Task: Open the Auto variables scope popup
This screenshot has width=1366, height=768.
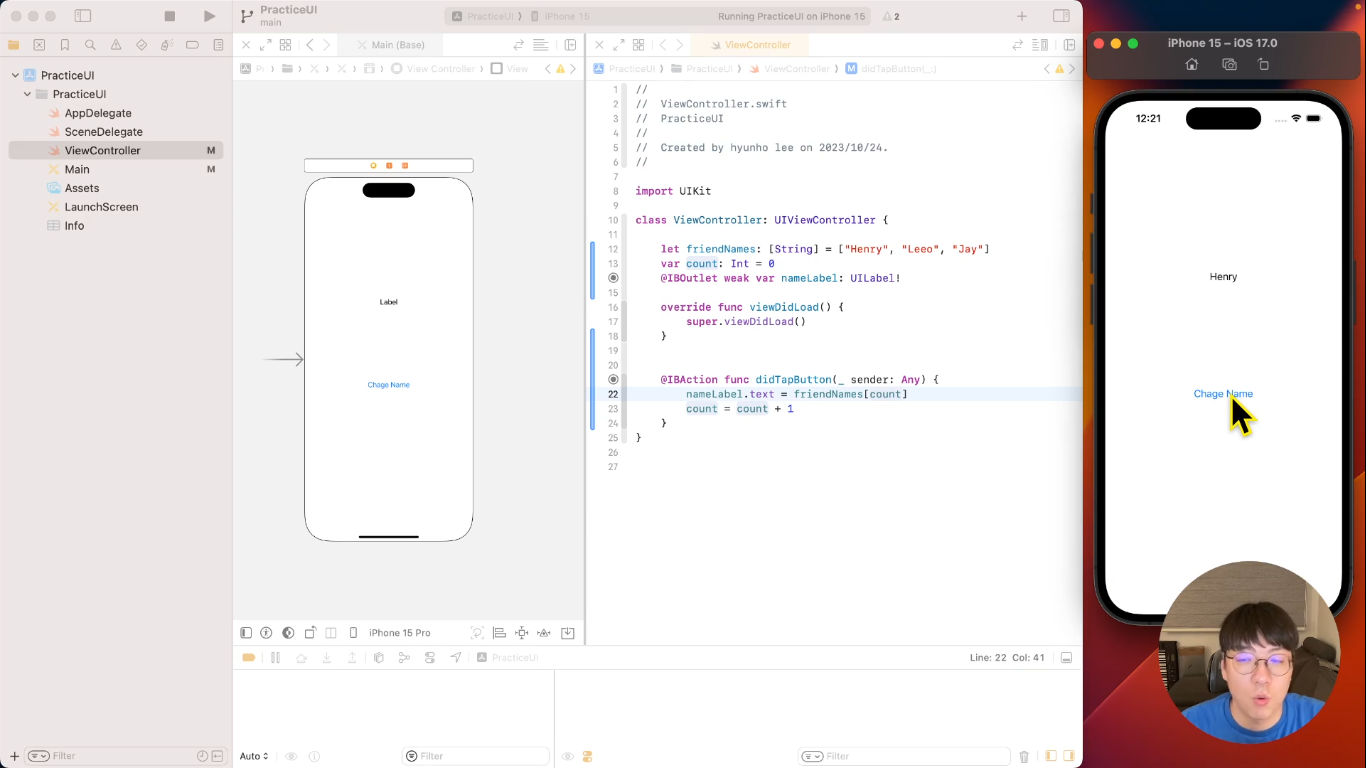Action: 254,756
